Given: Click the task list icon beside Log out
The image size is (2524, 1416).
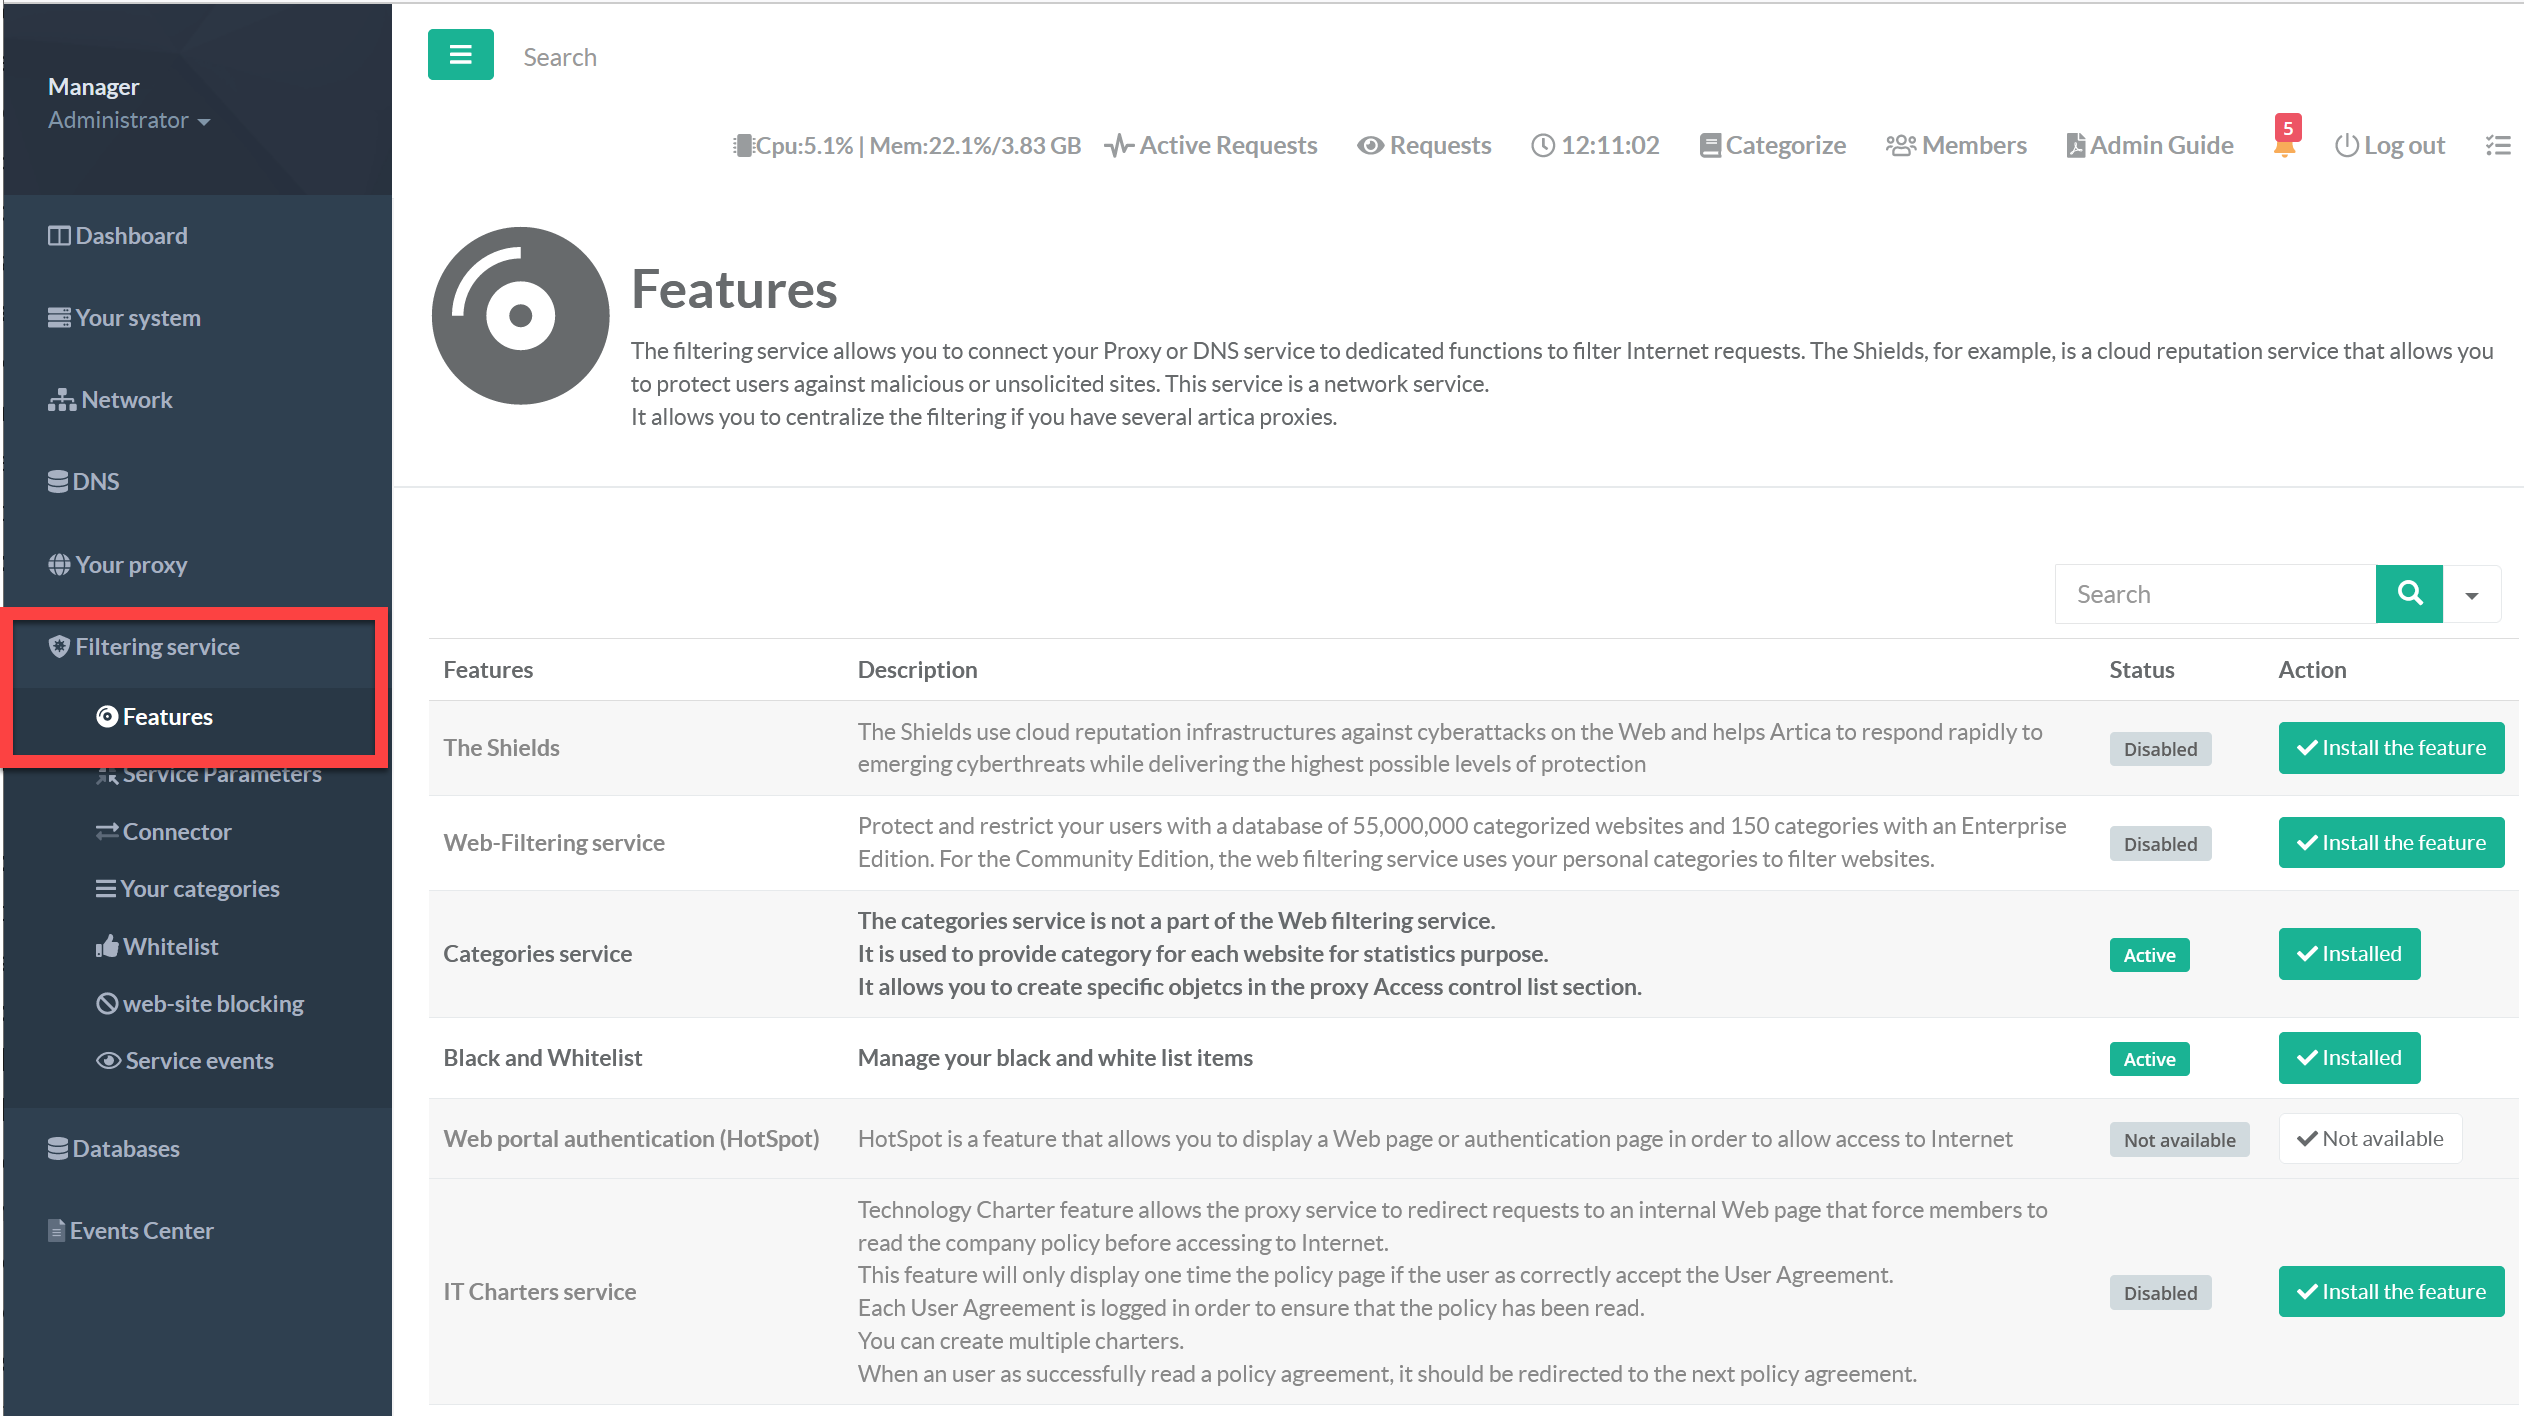Looking at the screenshot, I should [x=2498, y=146].
